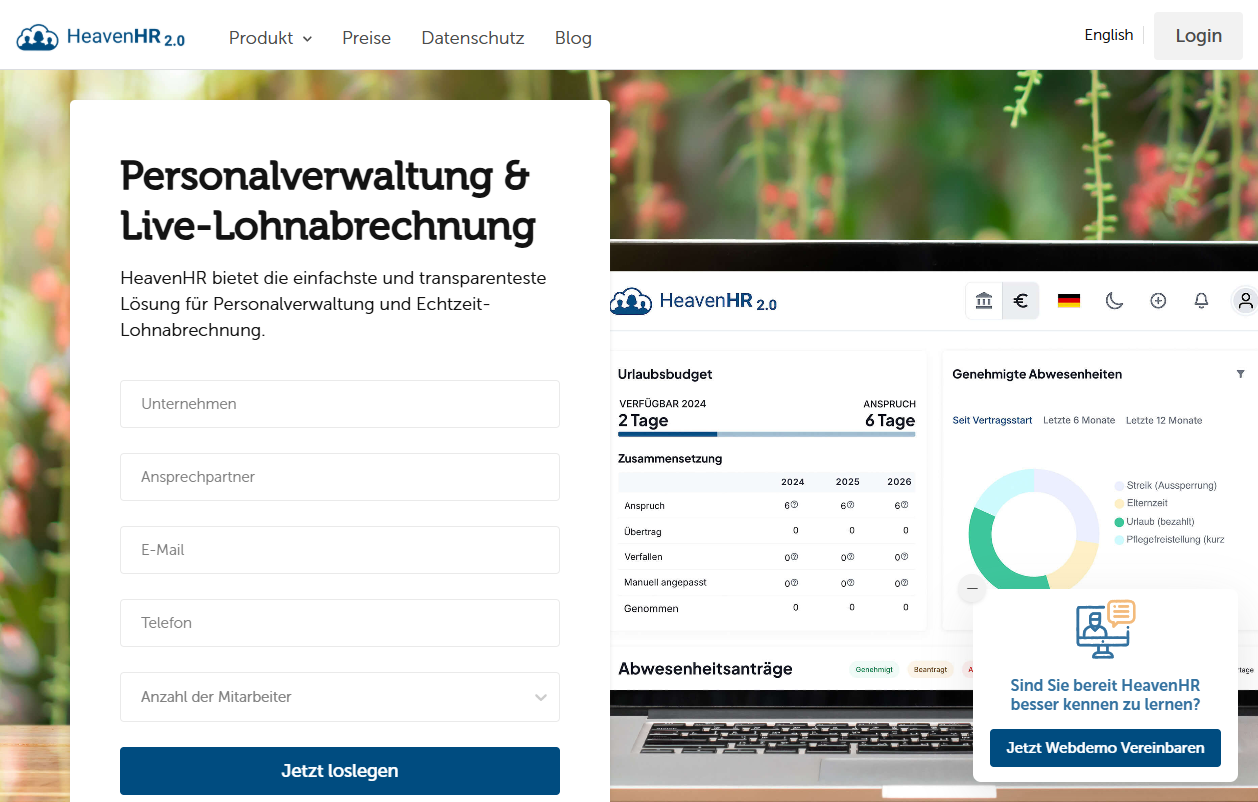Click the Anspruch row label in the table
1258x802 pixels.
tap(644, 506)
